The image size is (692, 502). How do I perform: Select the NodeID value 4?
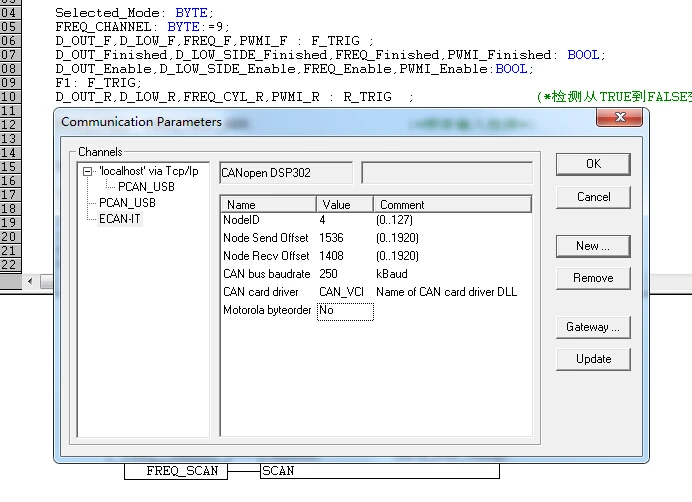pyautogui.click(x=322, y=220)
